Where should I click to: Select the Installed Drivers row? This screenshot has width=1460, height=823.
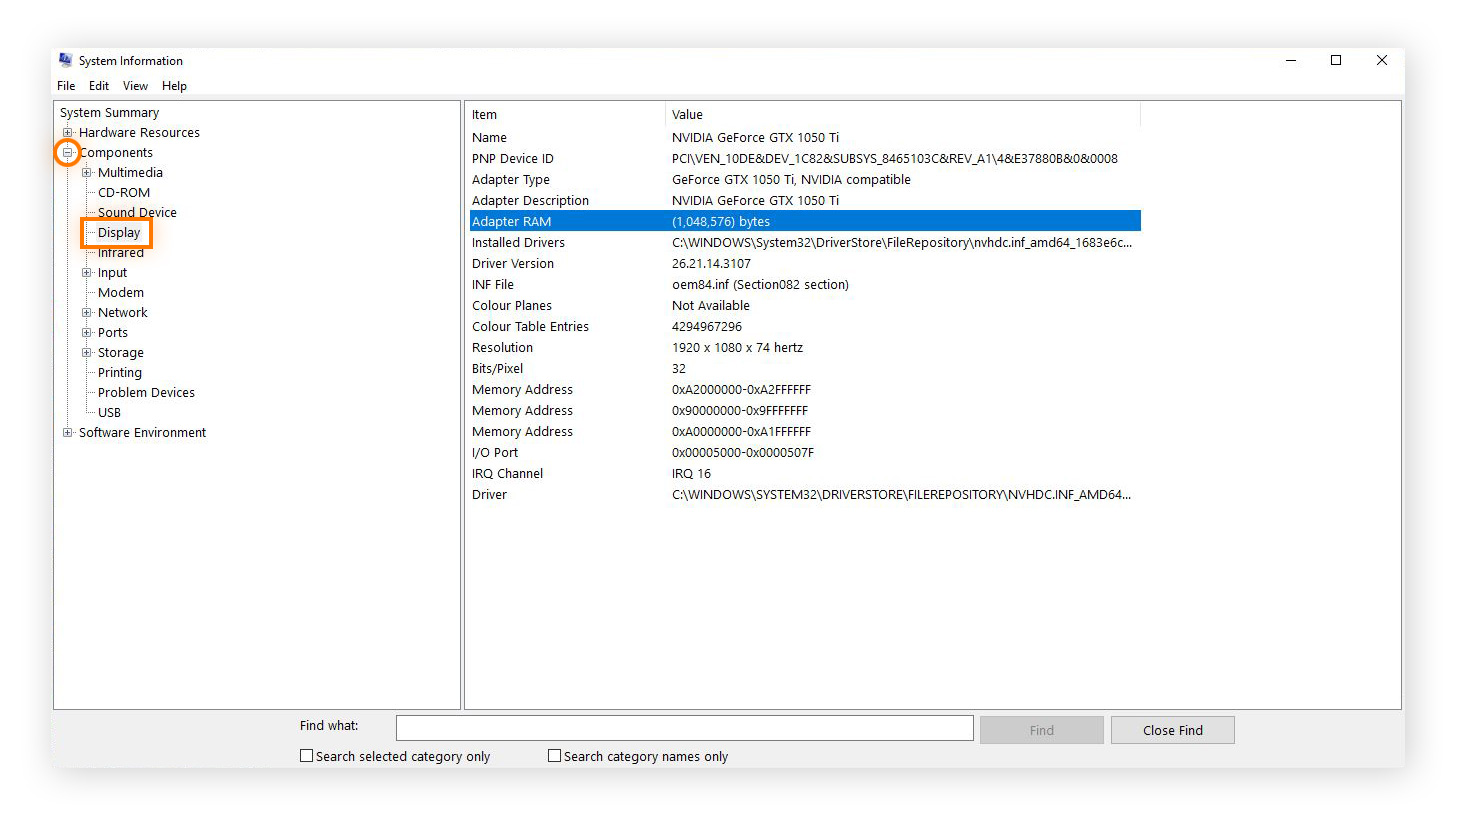tap(805, 243)
